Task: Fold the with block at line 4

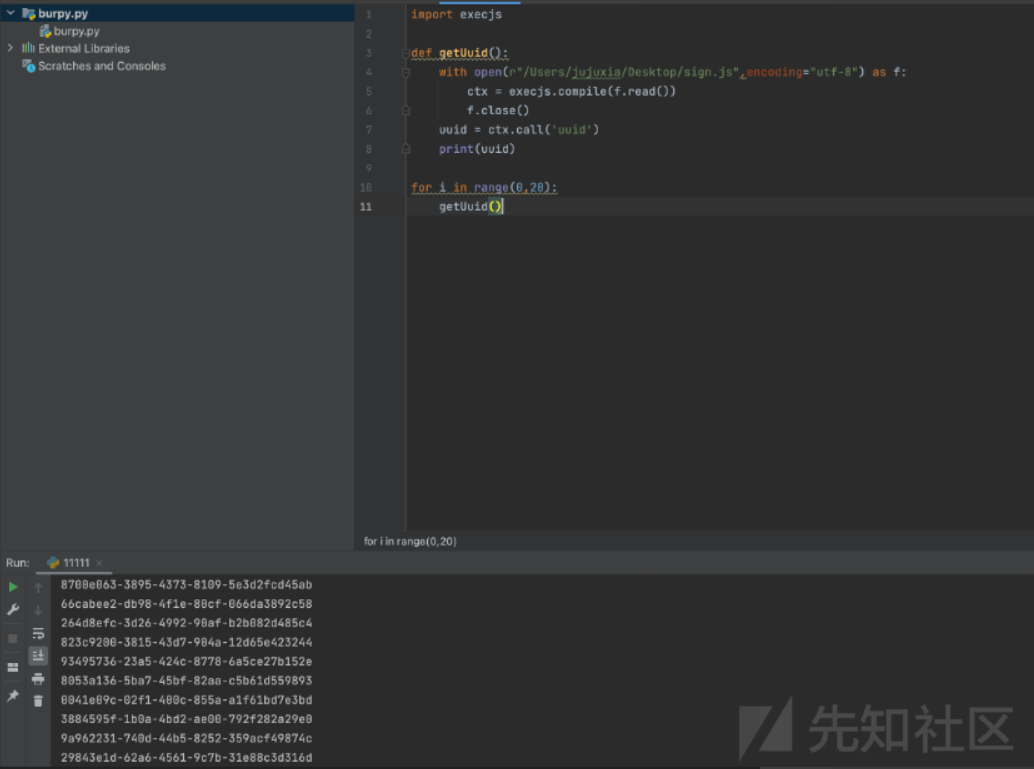Action: point(406,73)
